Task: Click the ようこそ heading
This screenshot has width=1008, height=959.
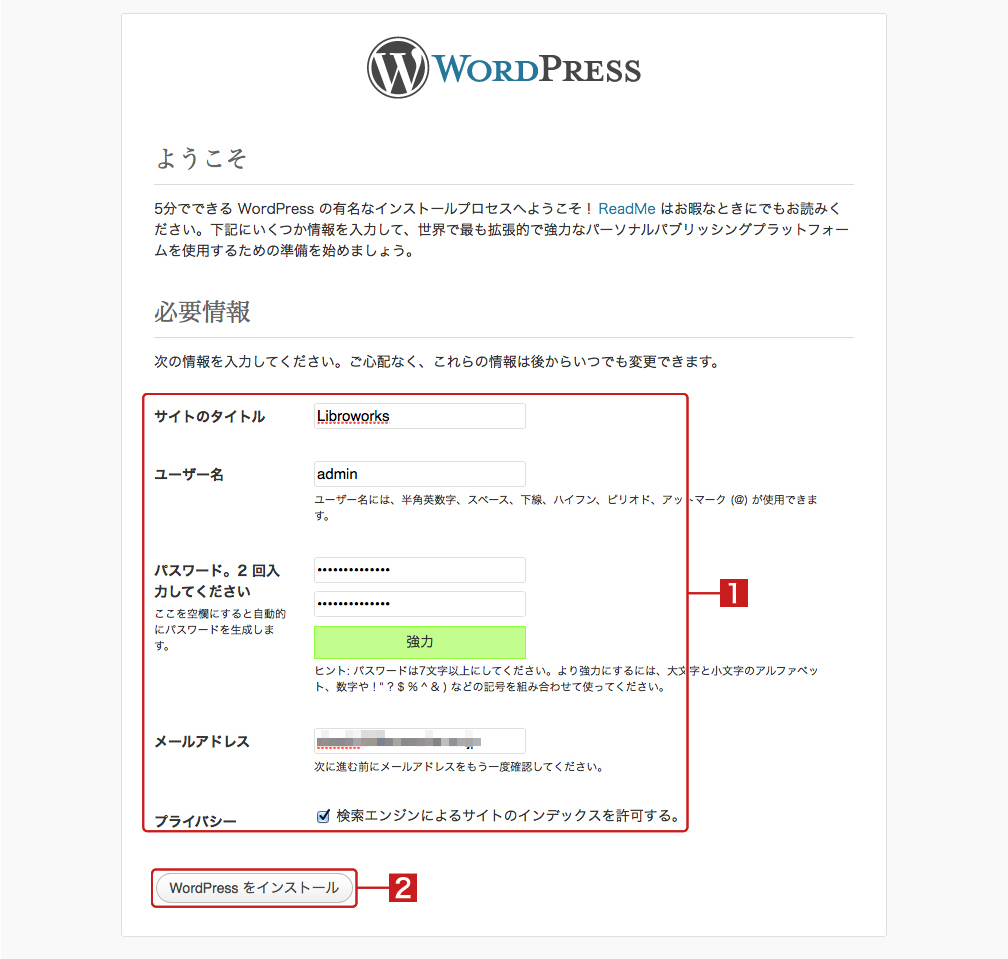Action: (201, 158)
